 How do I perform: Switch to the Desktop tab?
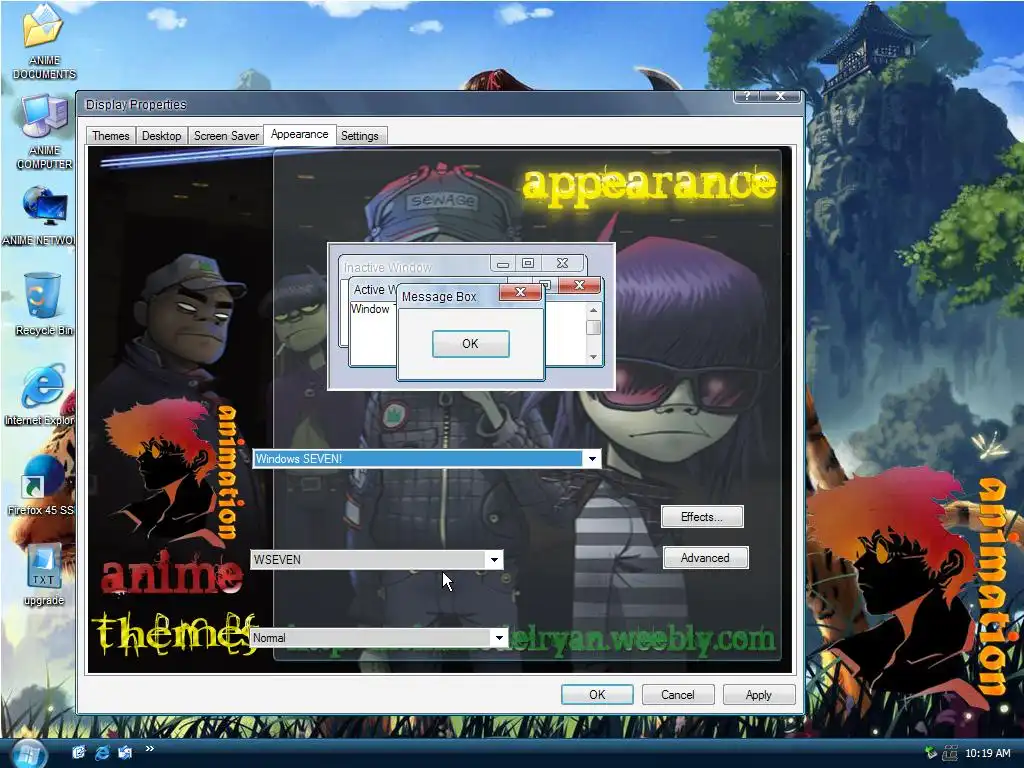(x=161, y=136)
